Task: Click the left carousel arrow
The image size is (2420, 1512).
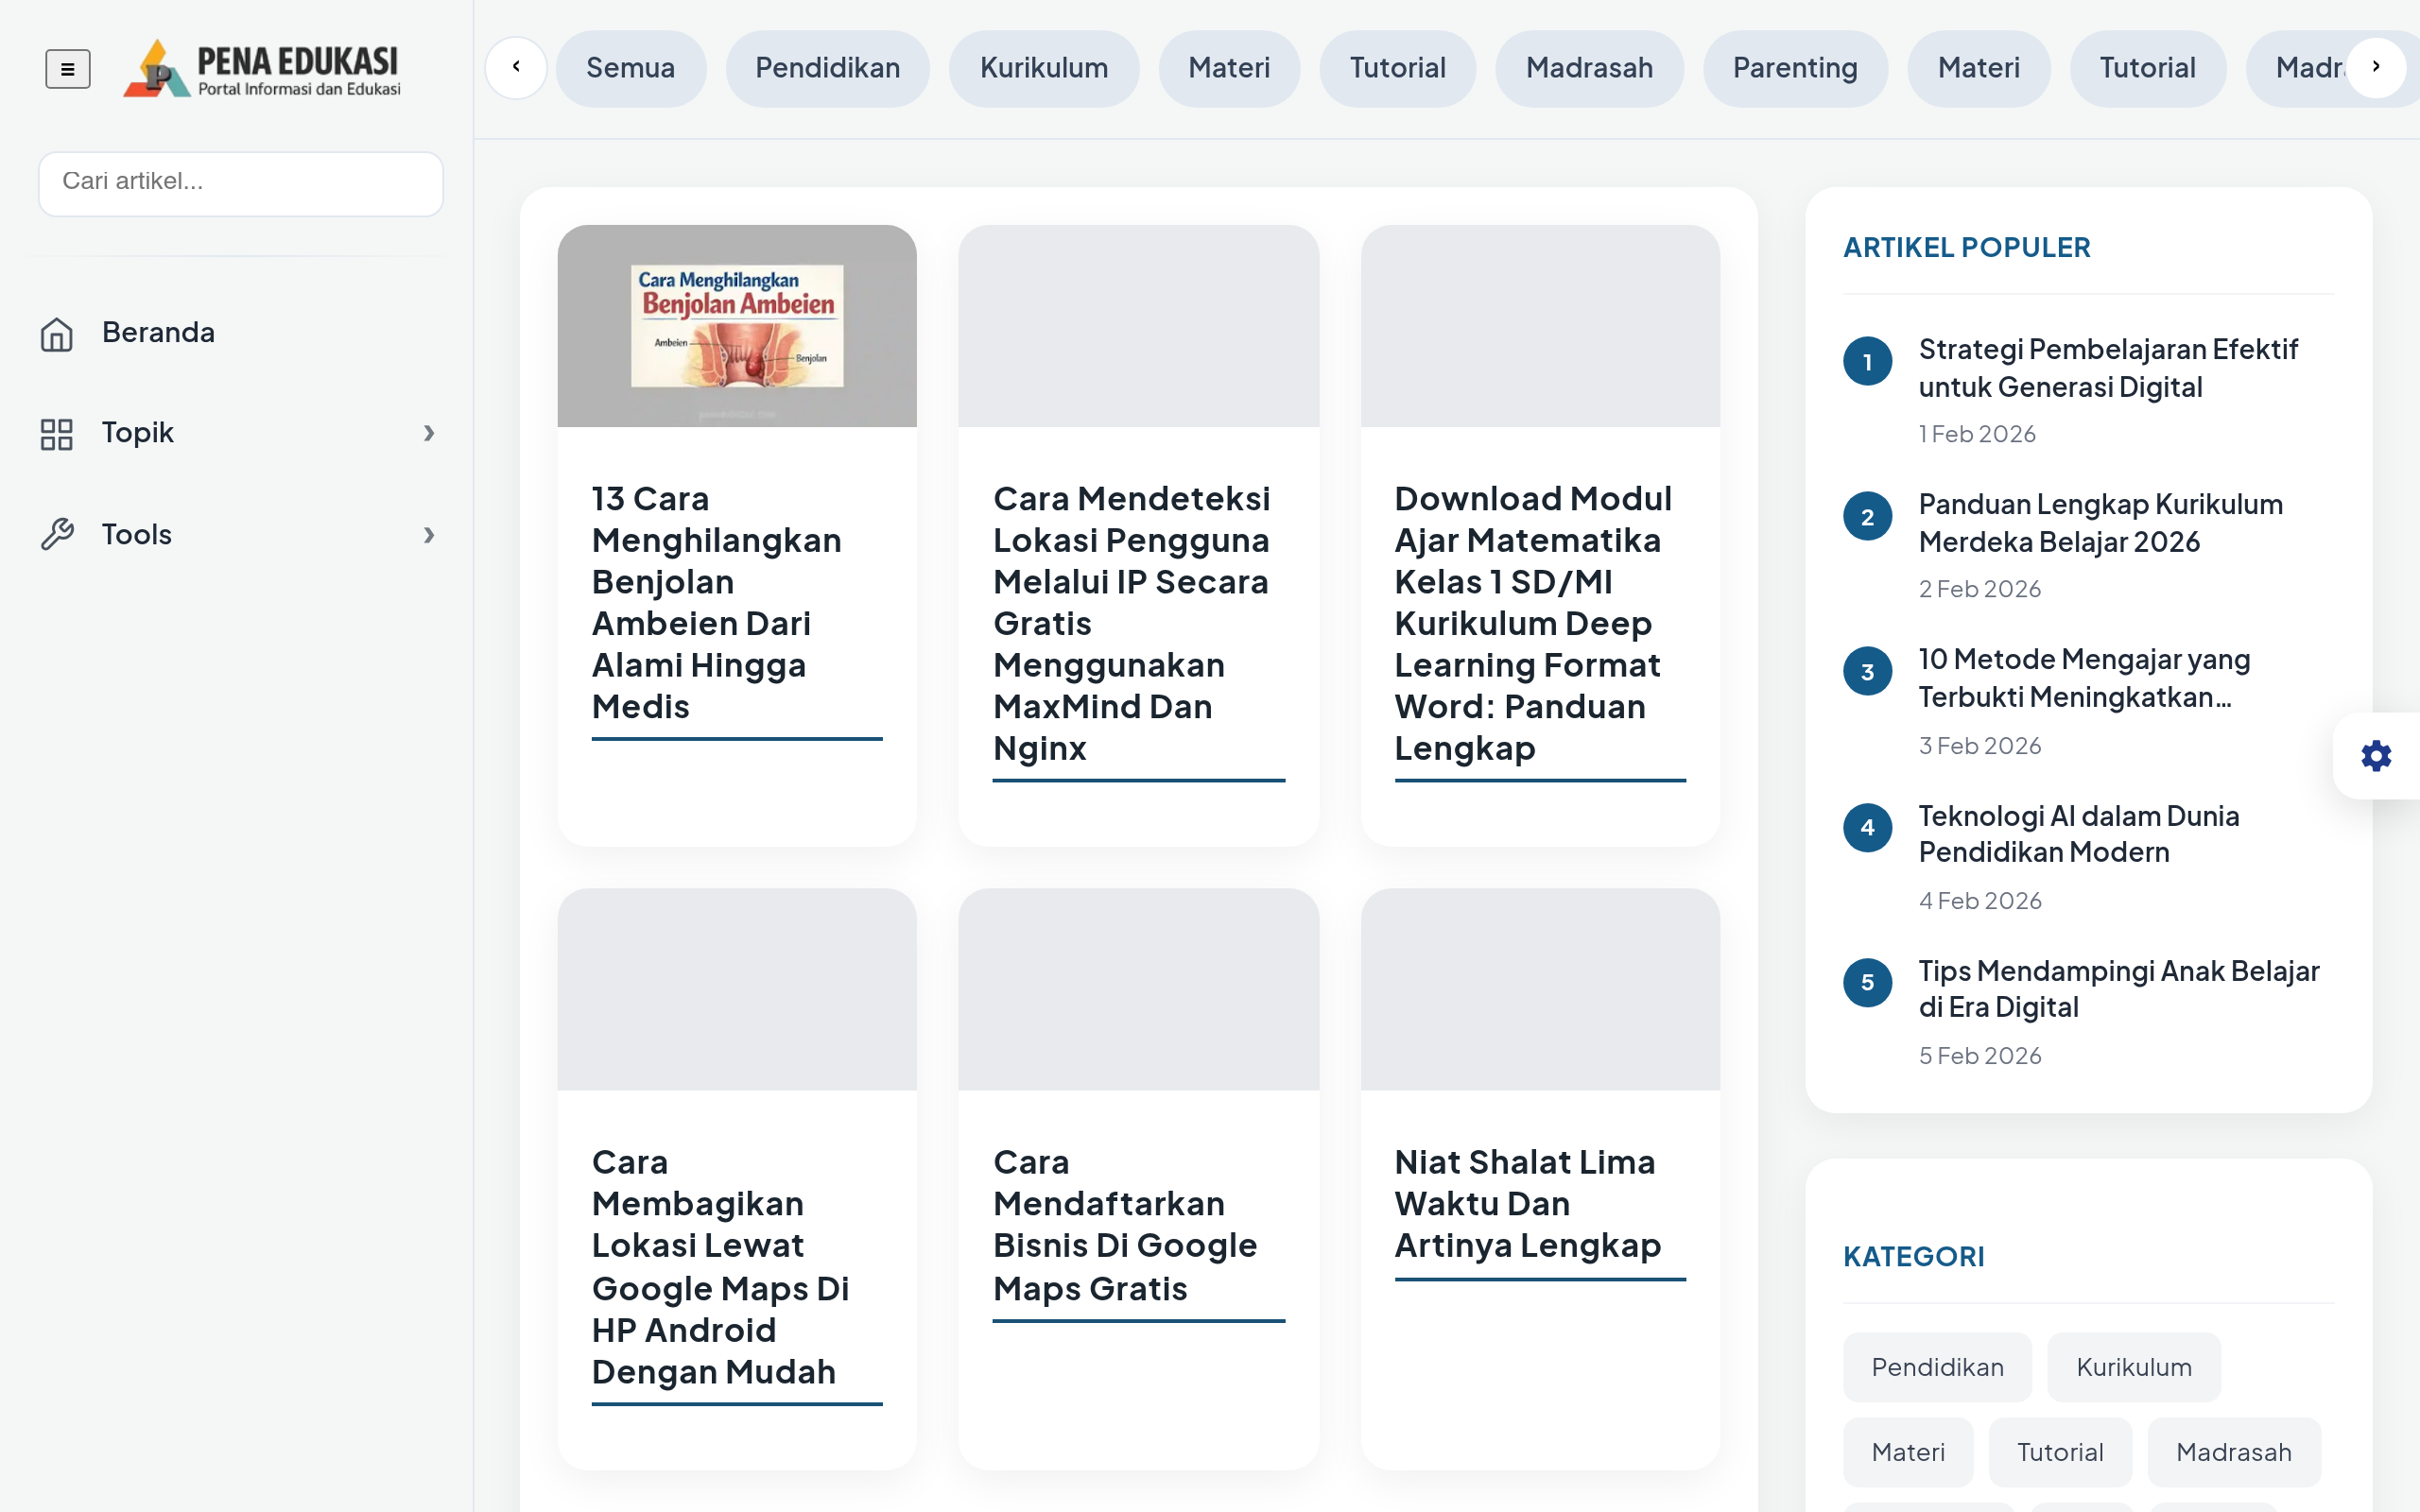Action: click(516, 67)
